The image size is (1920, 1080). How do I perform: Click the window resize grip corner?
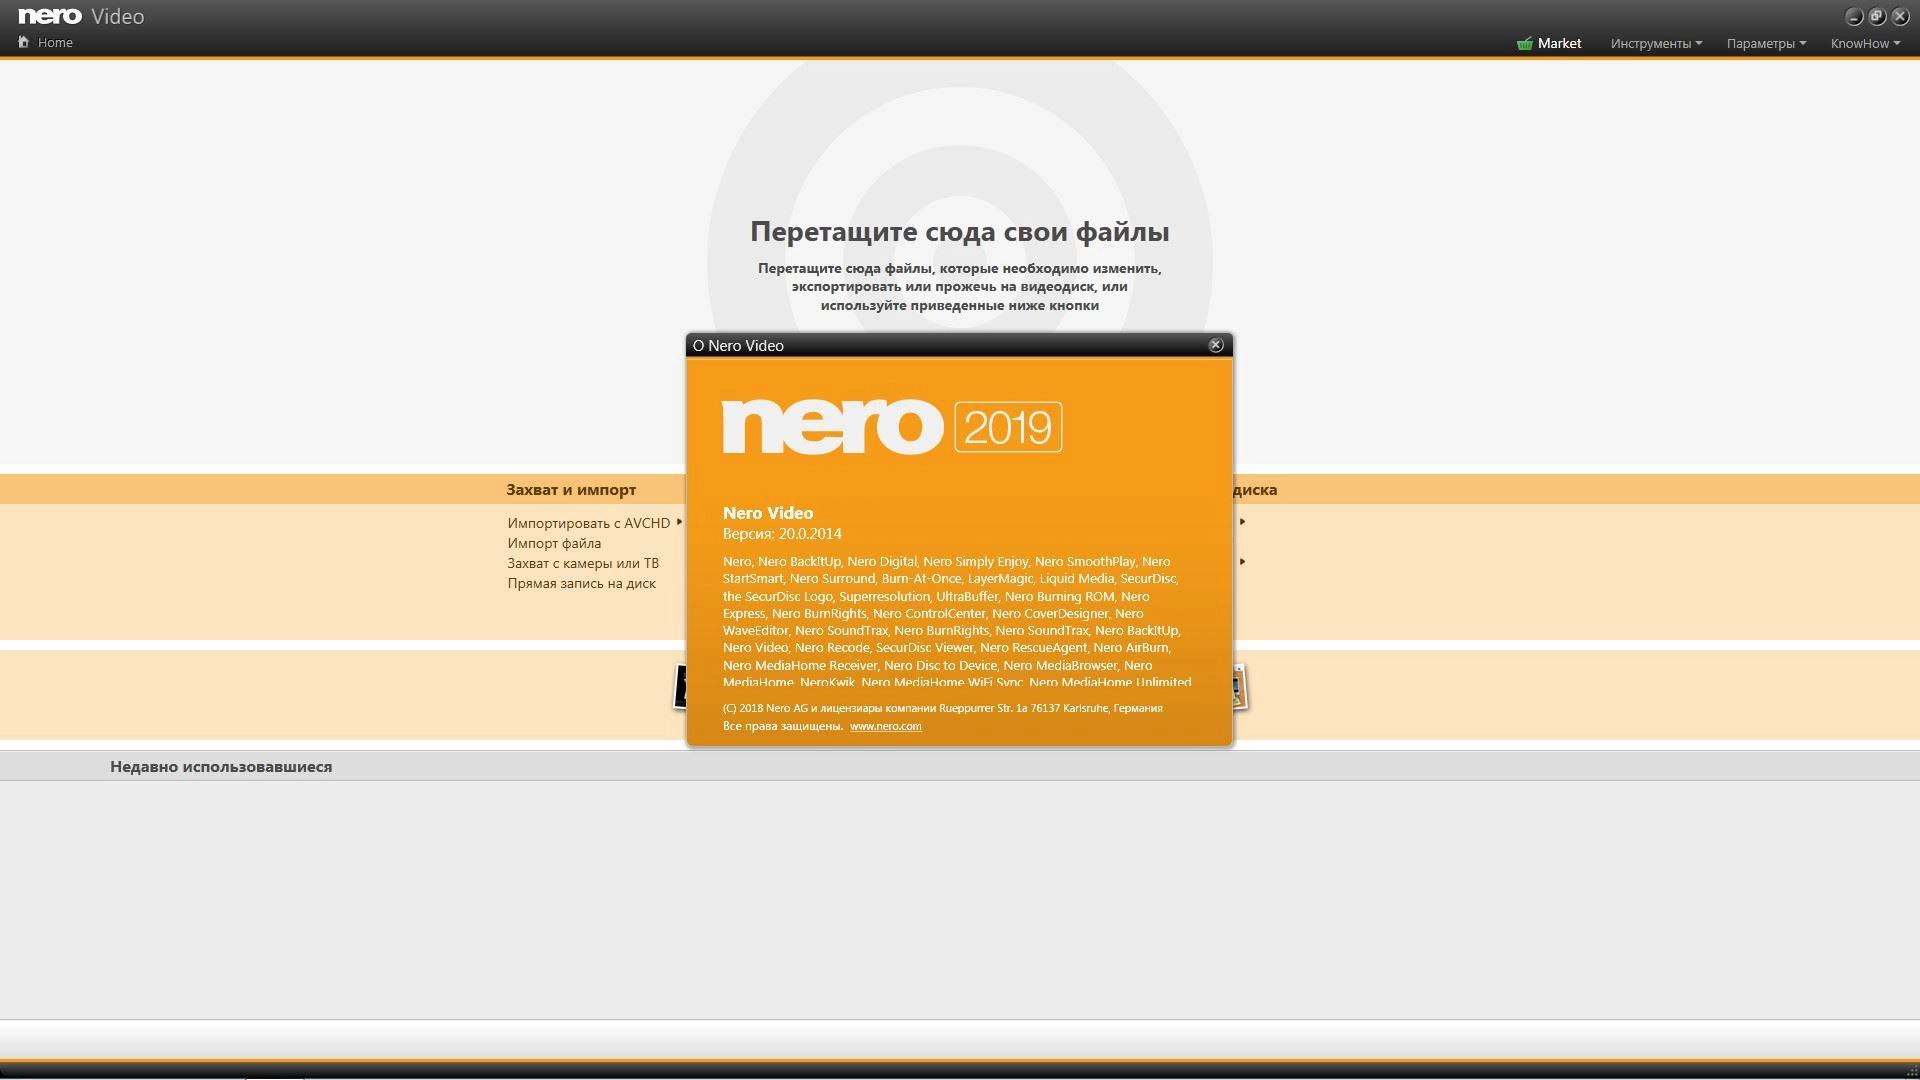(x=1913, y=1072)
